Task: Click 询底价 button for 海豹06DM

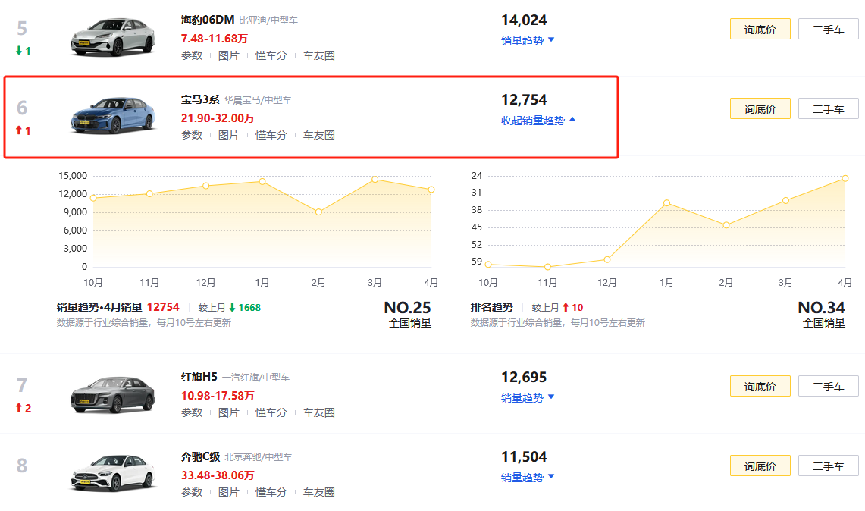Action: [x=760, y=29]
